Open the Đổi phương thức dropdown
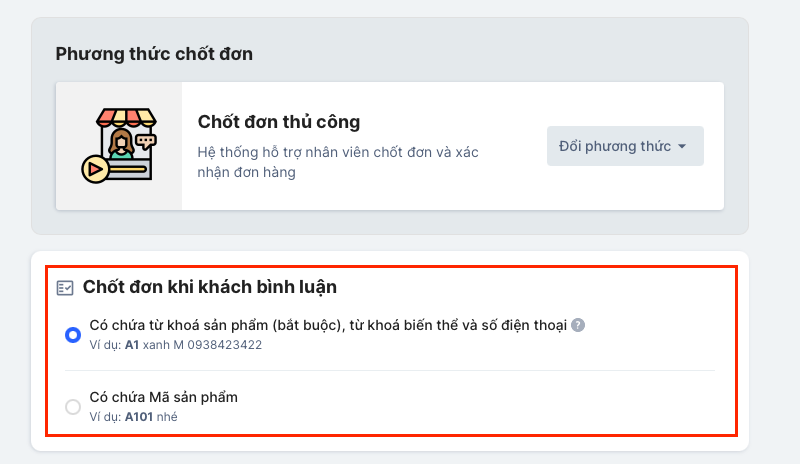 click(625, 146)
